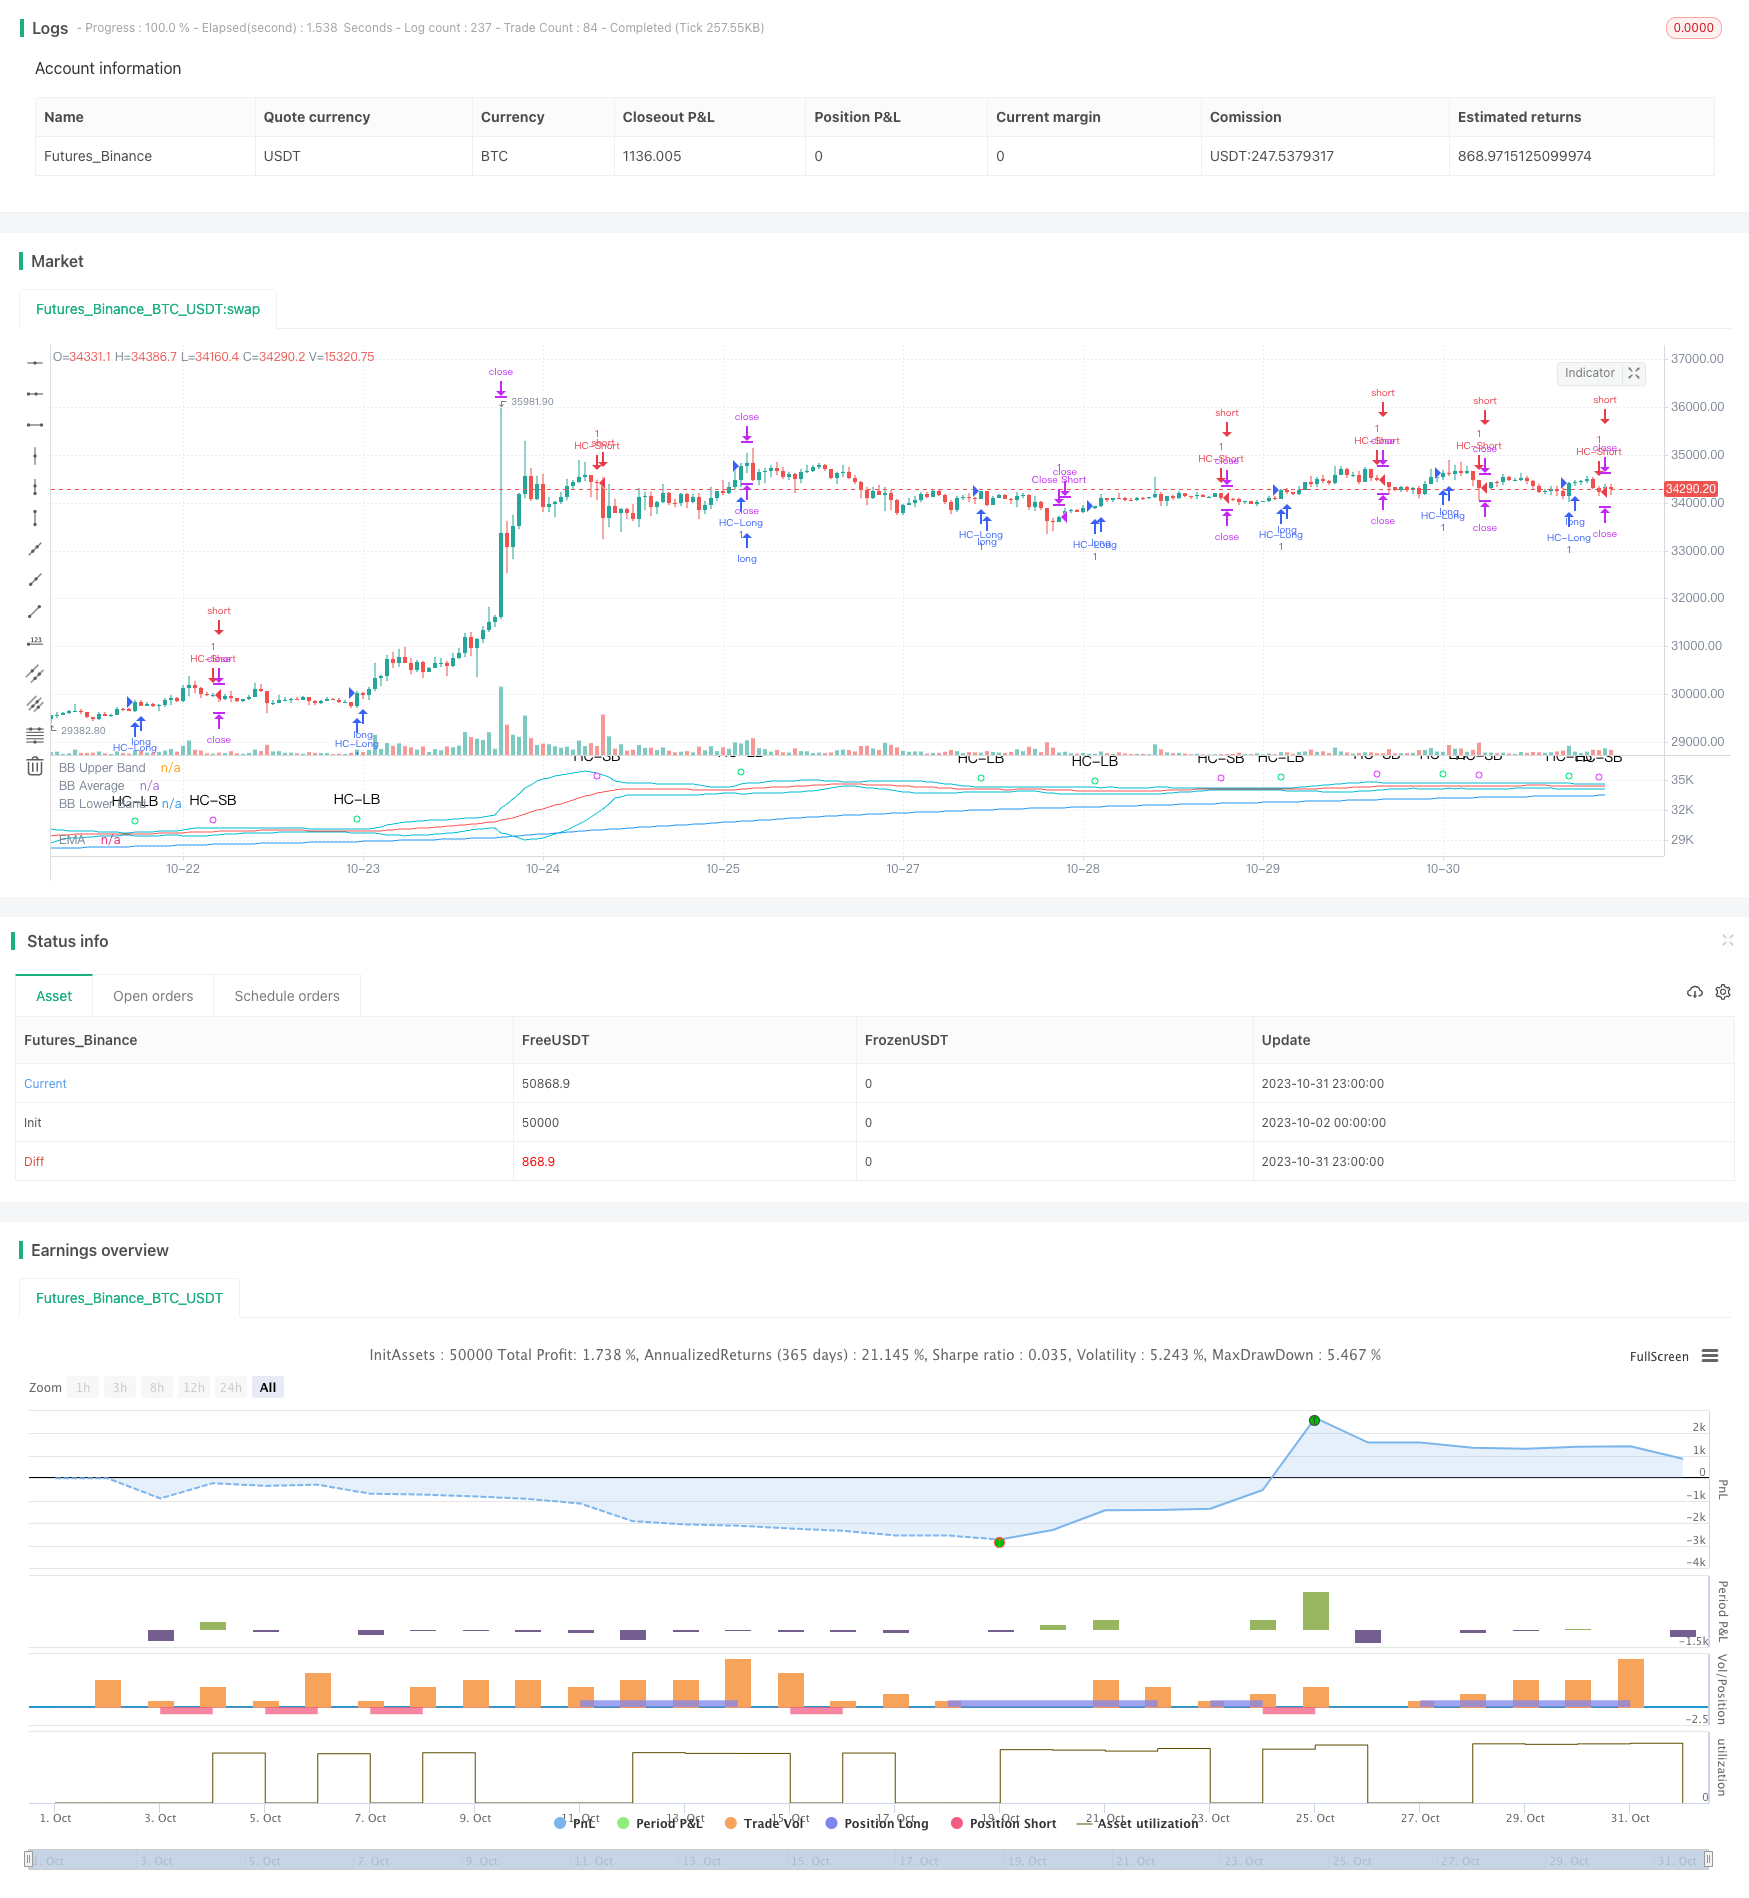This screenshot has width=1749, height=1898.
Task: Select the diagonal segment drawing tool
Action: 35,611
